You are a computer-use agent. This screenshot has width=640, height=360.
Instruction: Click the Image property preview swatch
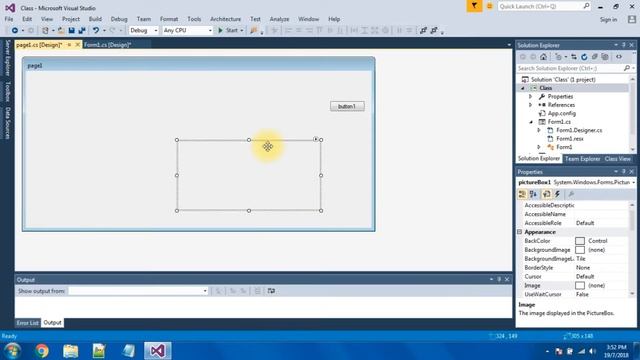point(580,286)
